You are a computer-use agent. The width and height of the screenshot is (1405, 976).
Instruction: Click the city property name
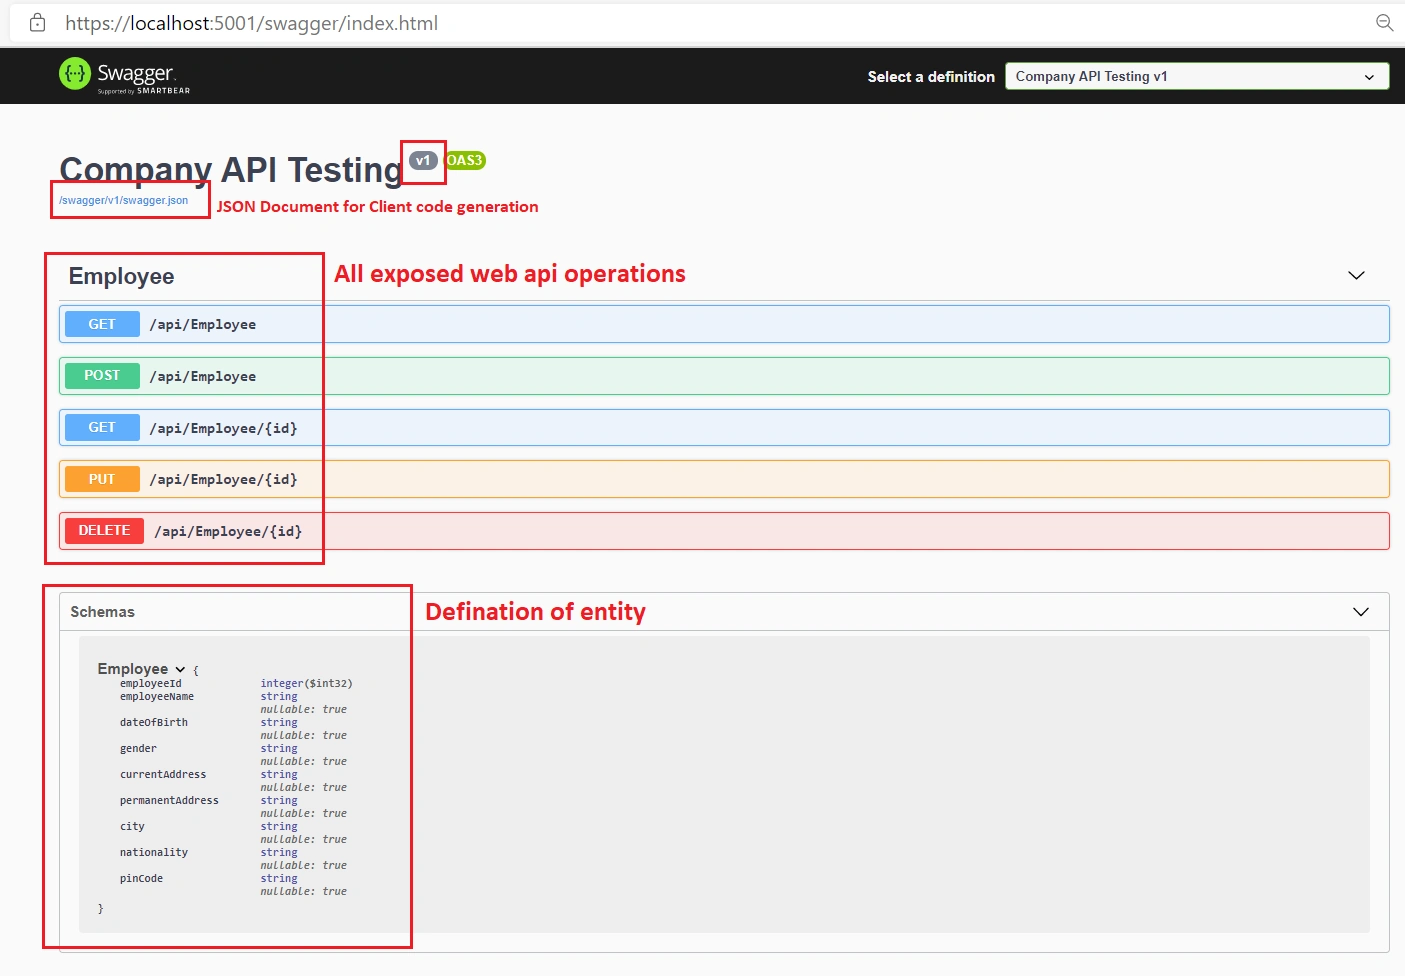point(132,827)
